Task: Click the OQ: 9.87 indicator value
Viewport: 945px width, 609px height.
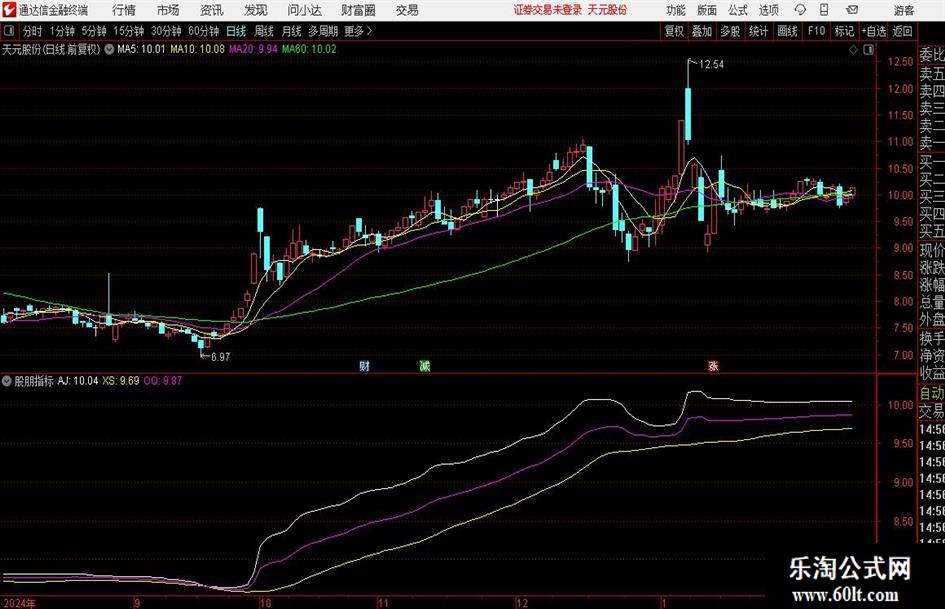Action: tap(163, 381)
